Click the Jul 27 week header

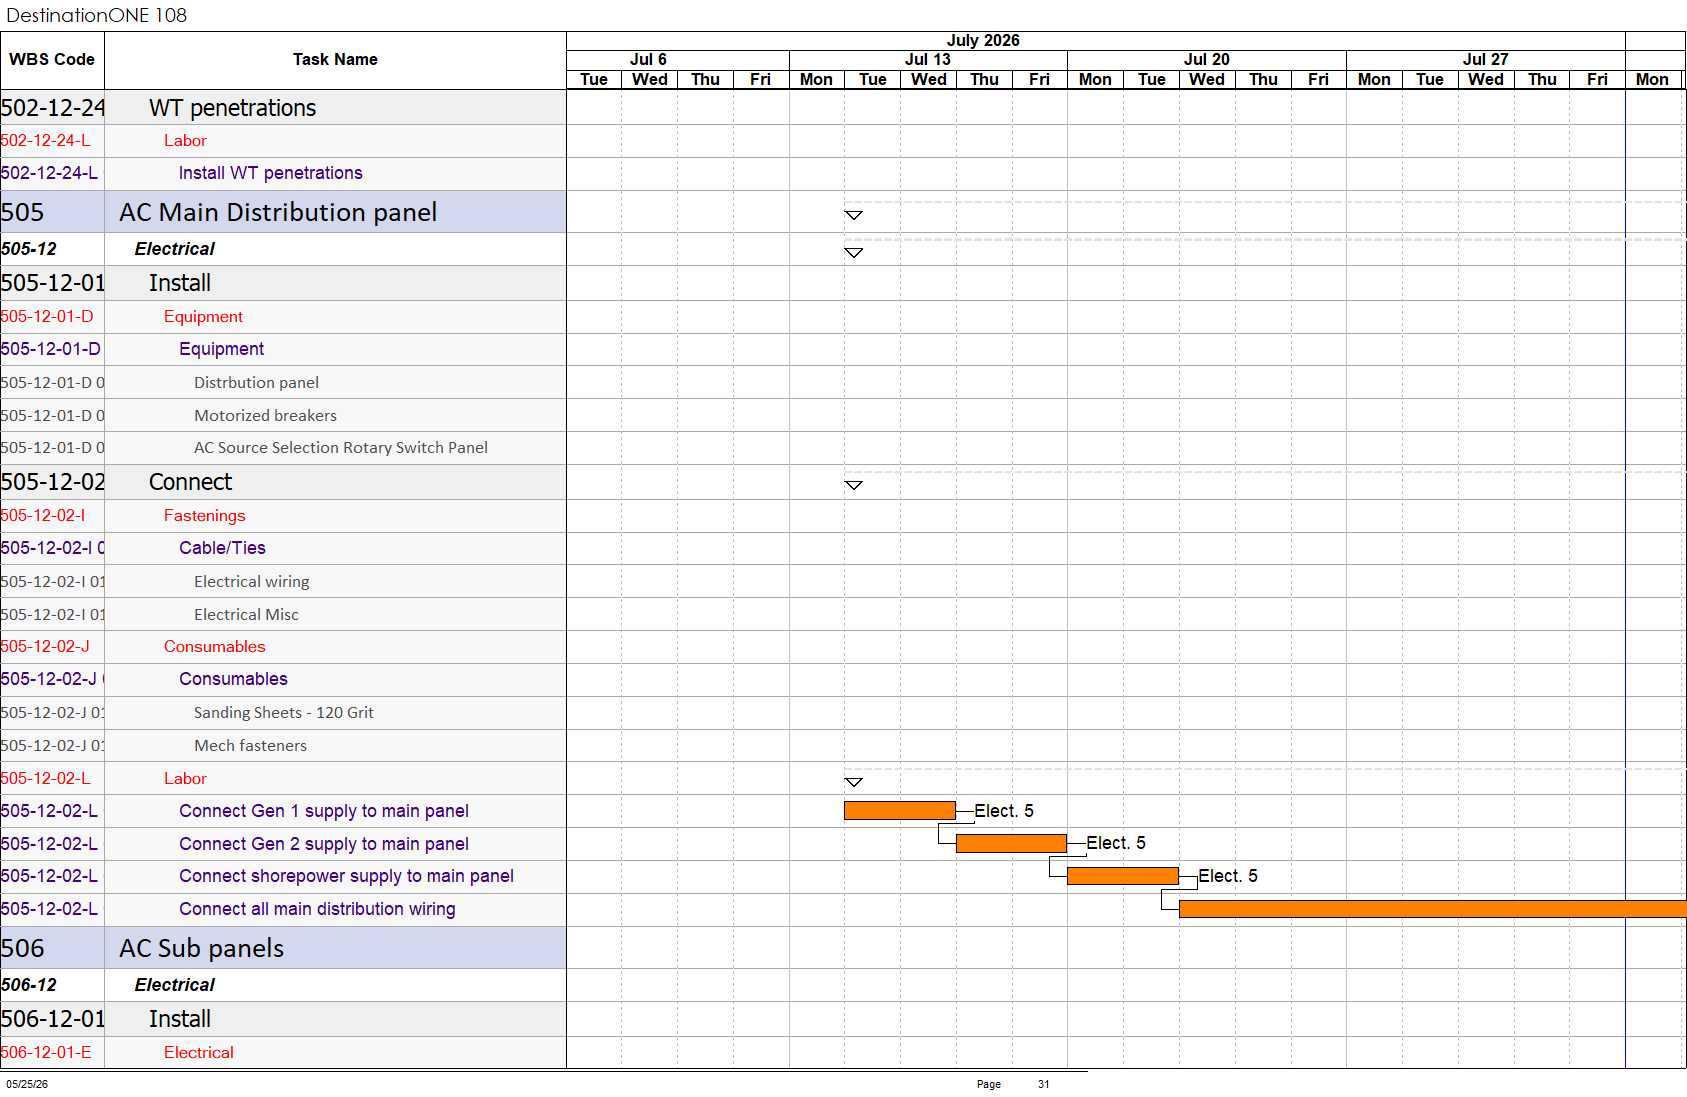click(1486, 60)
